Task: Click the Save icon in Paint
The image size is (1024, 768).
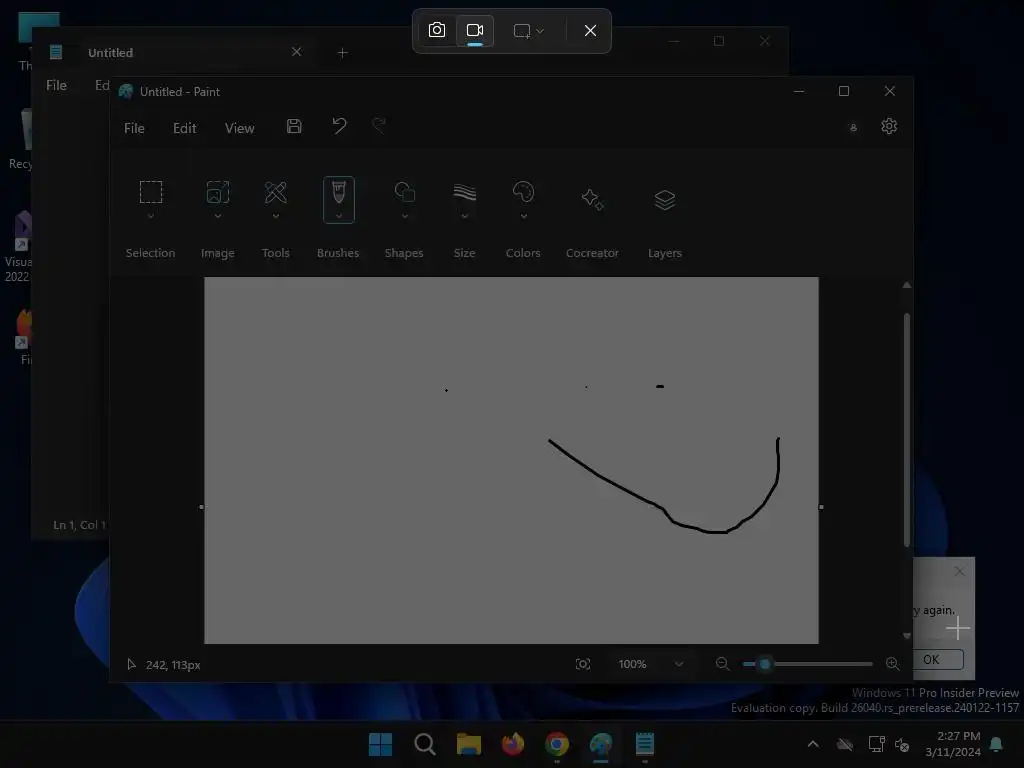Action: pos(294,126)
